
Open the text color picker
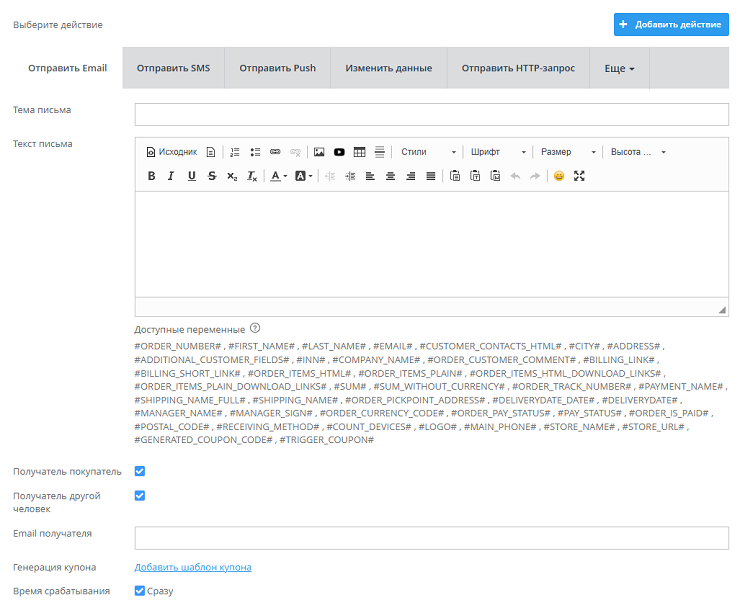click(x=279, y=176)
